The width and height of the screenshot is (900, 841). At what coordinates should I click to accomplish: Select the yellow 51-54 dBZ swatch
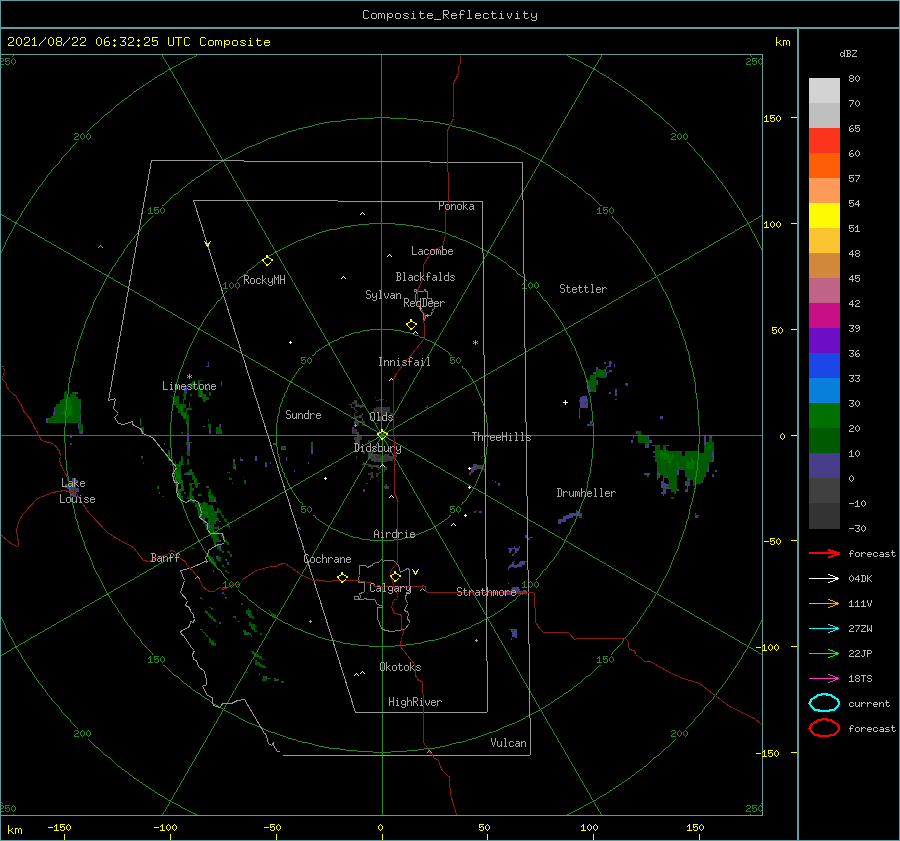[x=824, y=216]
